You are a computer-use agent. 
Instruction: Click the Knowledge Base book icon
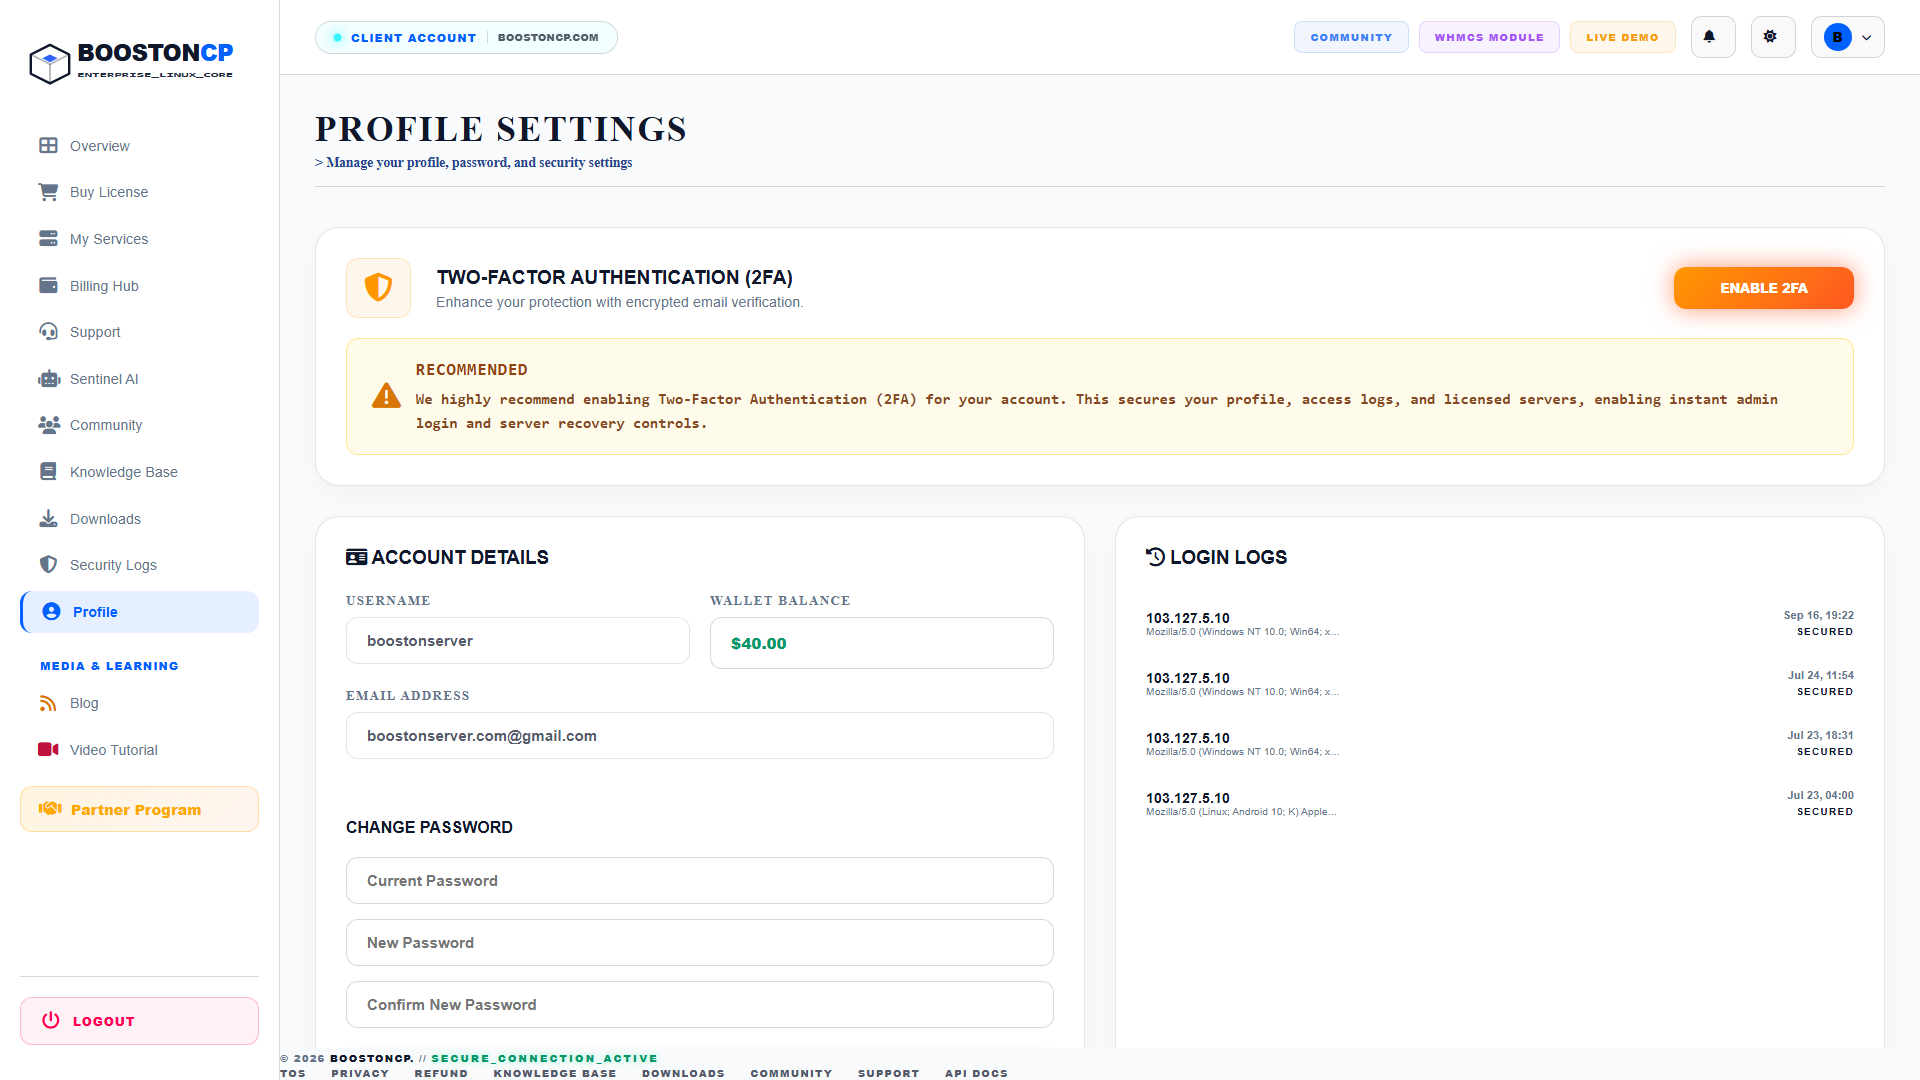pyautogui.click(x=48, y=472)
